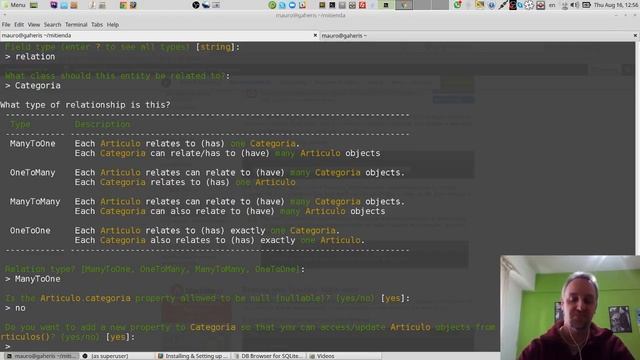The width and height of the screenshot is (640, 360).
Task: Click the green circular icon in the panel
Action: click(272, 5)
